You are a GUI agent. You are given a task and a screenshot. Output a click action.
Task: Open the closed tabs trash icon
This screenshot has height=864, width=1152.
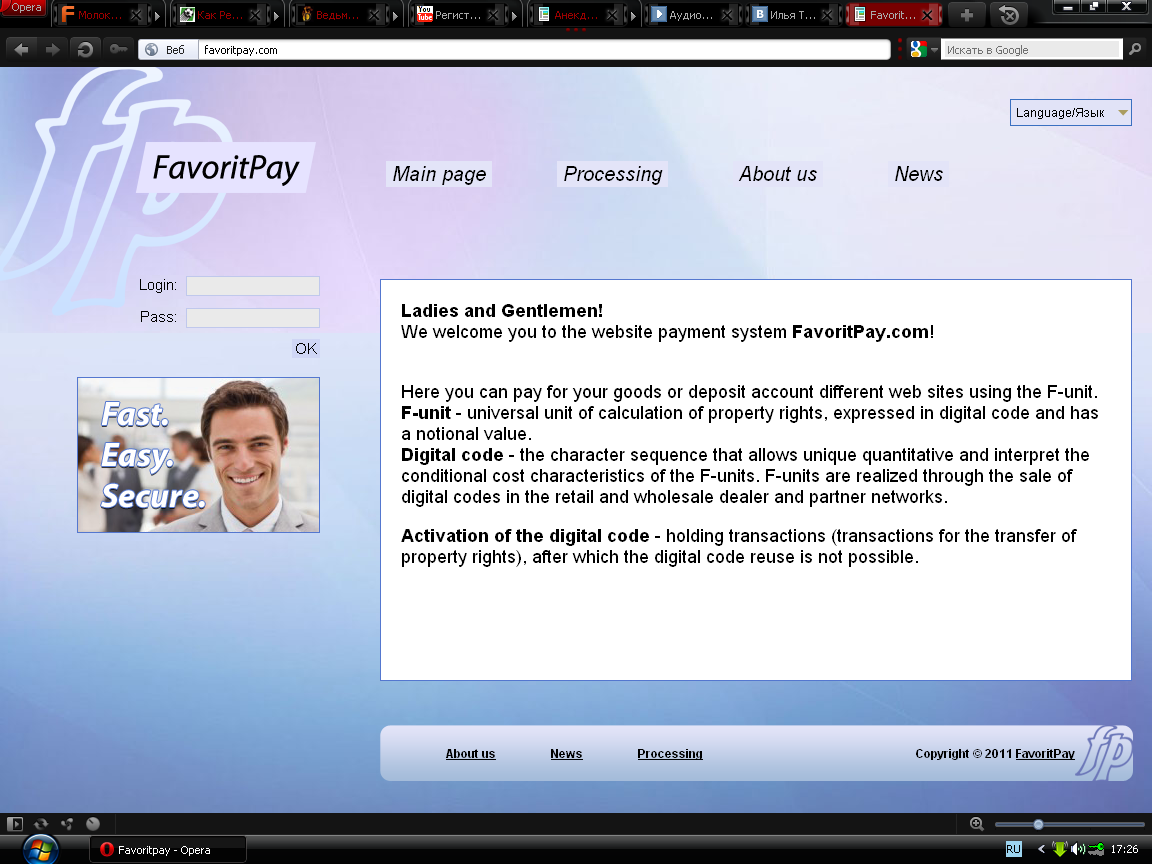point(1009,15)
